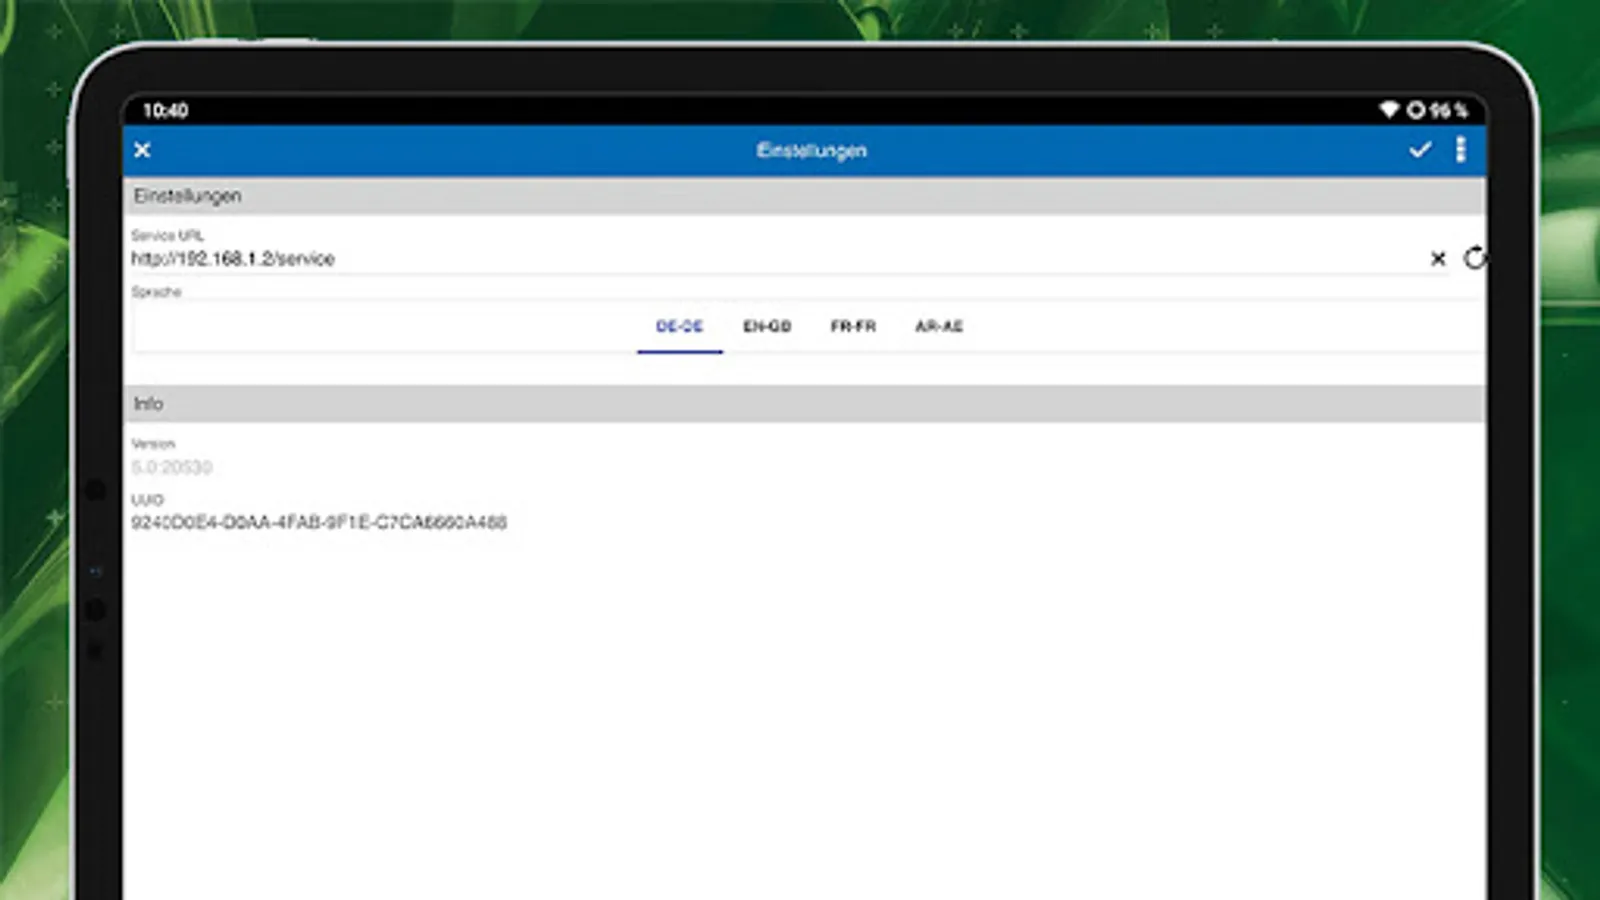Open the three-dot overflow menu

pyautogui.click(x=1461, y=150)
